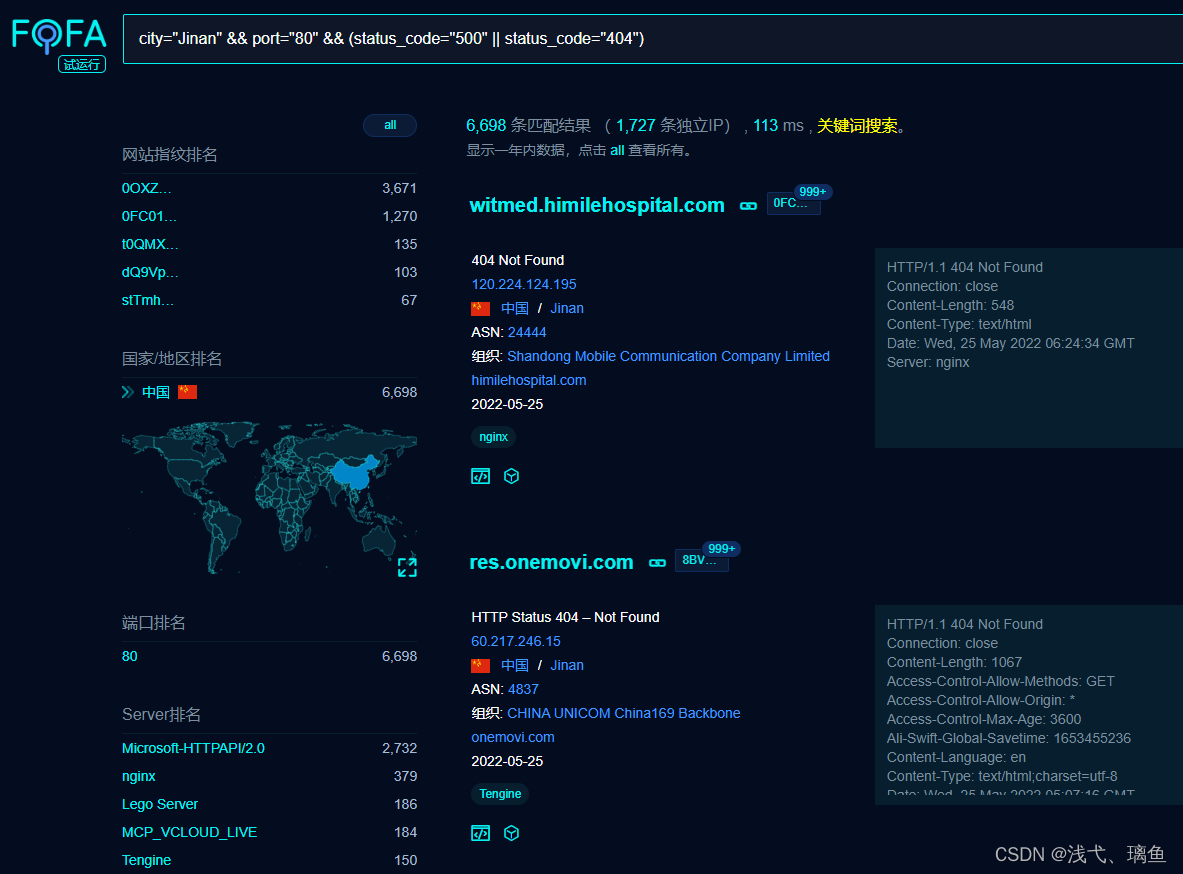Open link icon beside res.onemovi.com

click(657, 563)
